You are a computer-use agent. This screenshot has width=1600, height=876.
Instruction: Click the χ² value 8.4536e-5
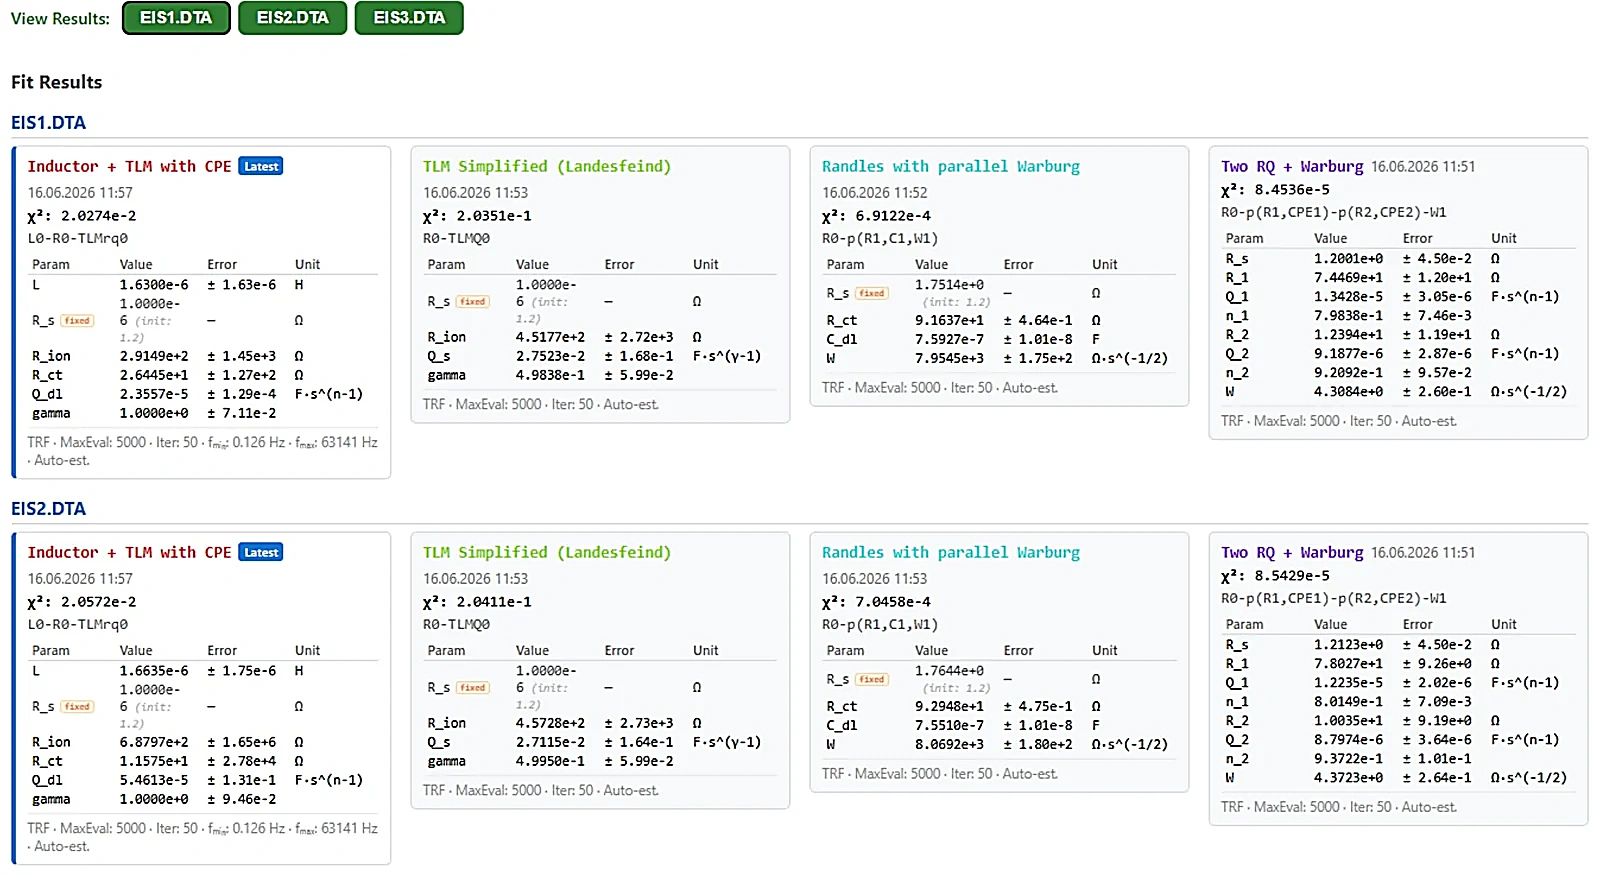pyautogui.click(x=1292, y=190)
